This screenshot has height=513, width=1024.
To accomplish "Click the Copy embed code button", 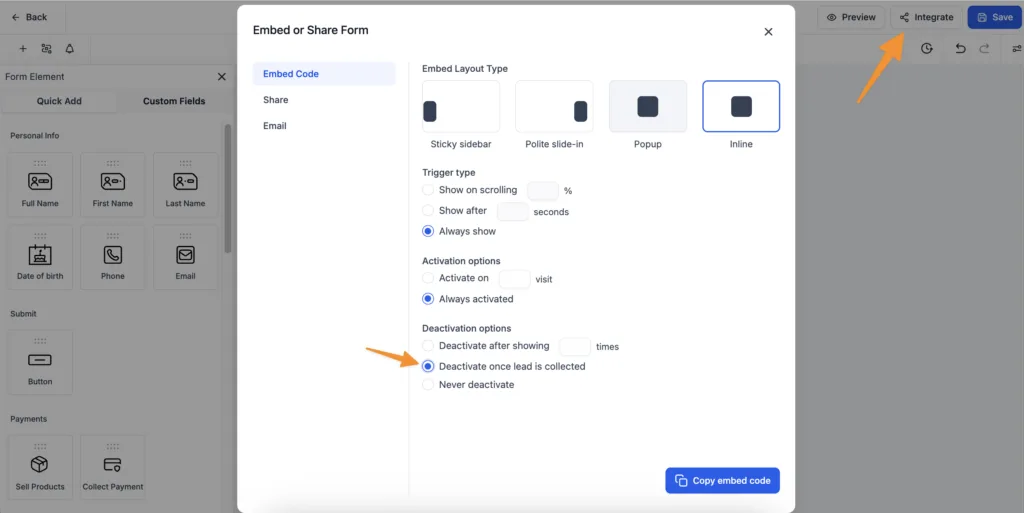I will pyautogui.click(x=722, y=480).
